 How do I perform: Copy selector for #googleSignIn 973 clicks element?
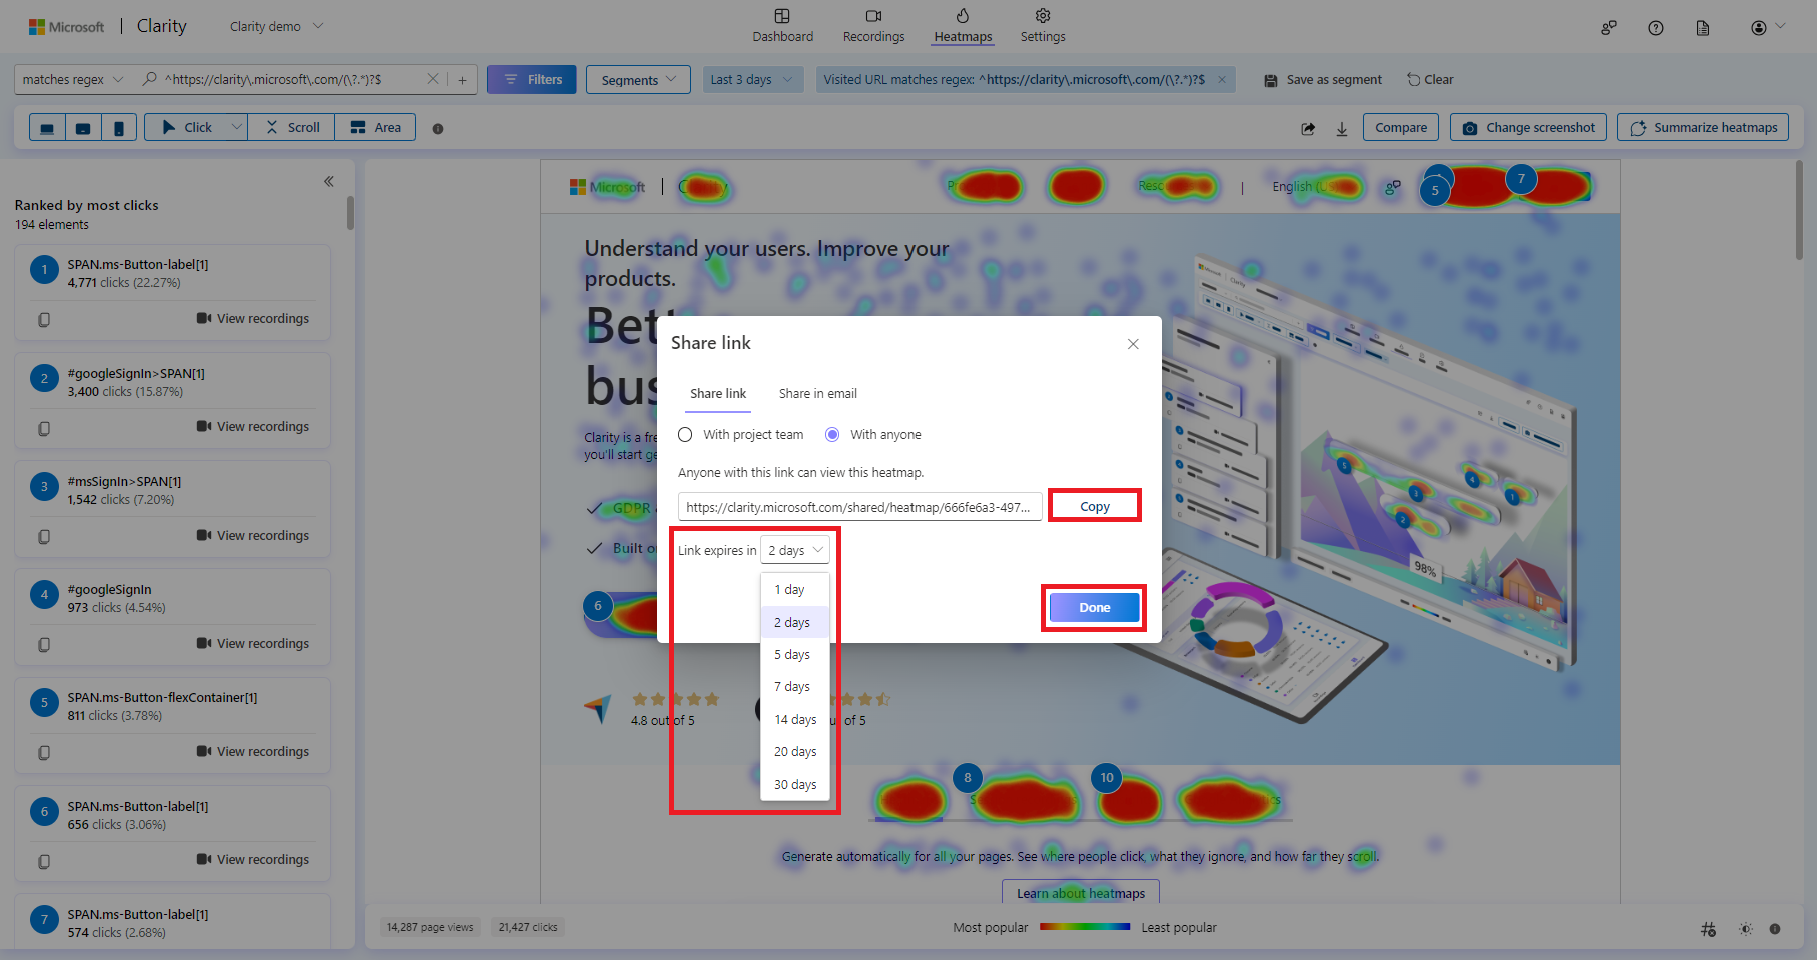44,645
